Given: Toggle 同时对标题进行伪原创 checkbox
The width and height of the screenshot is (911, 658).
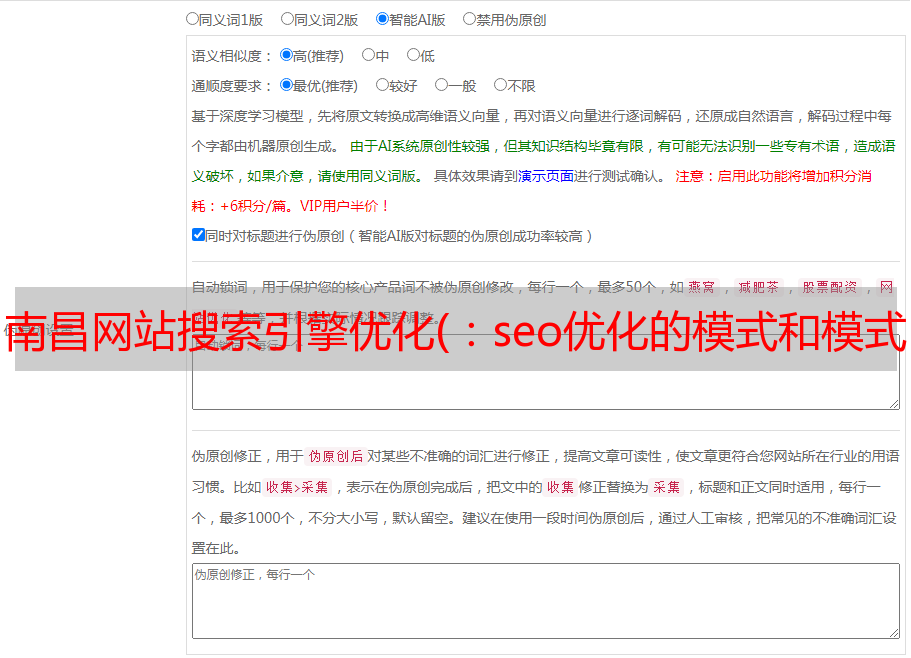Looking at the screenshot, I should point(198,235).
